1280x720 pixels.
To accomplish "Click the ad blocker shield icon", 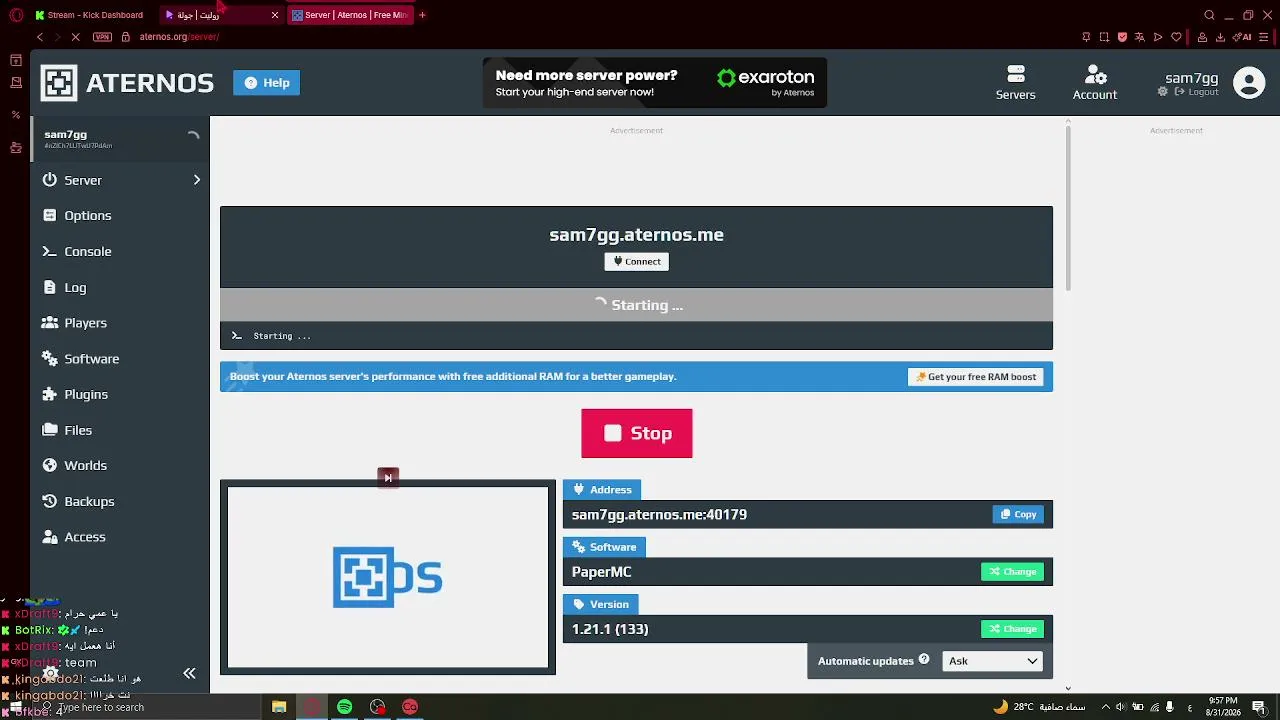I will point(1122,37).
